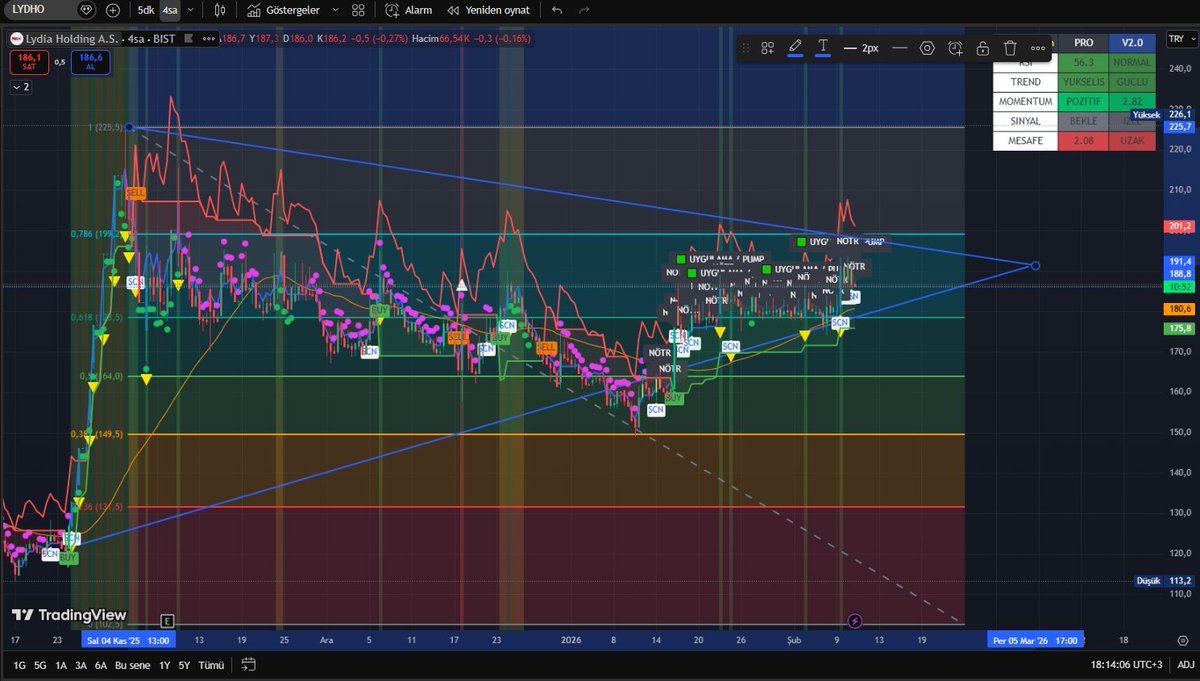Click the blue 186,6 AL buy button

(92, 62)
